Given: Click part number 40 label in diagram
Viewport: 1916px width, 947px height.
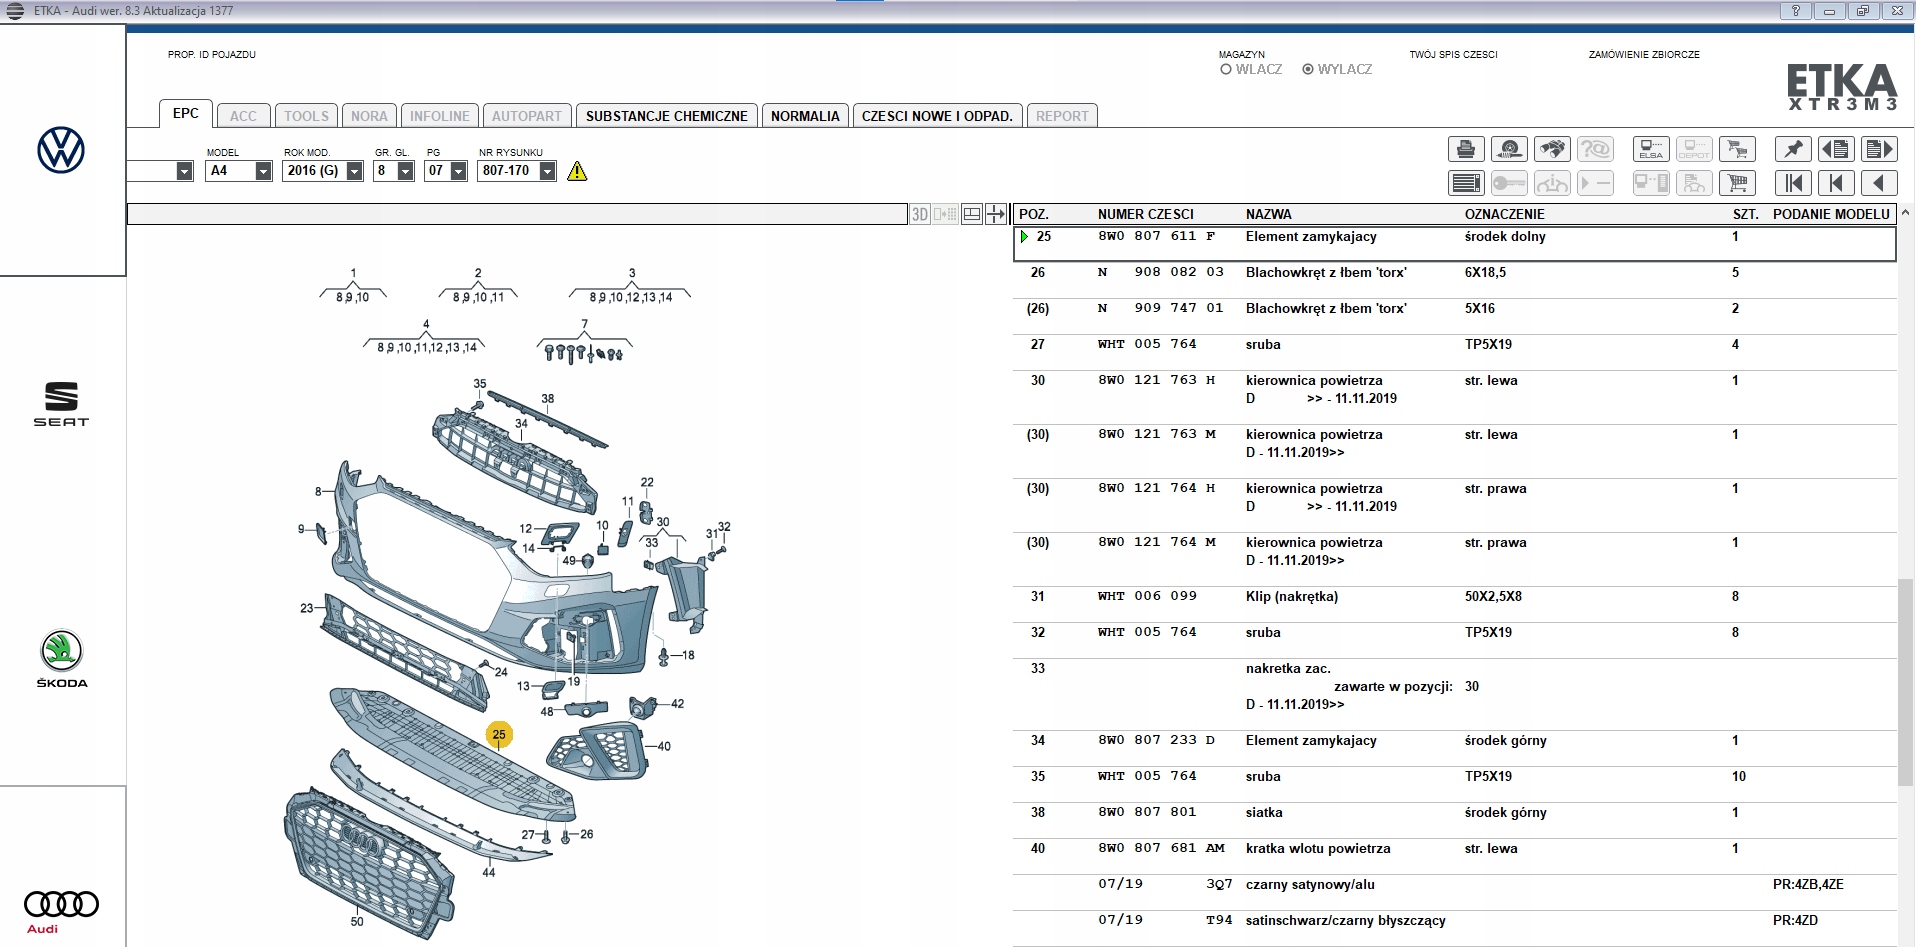Looking at the screenshot, I should tap(664, 746).
